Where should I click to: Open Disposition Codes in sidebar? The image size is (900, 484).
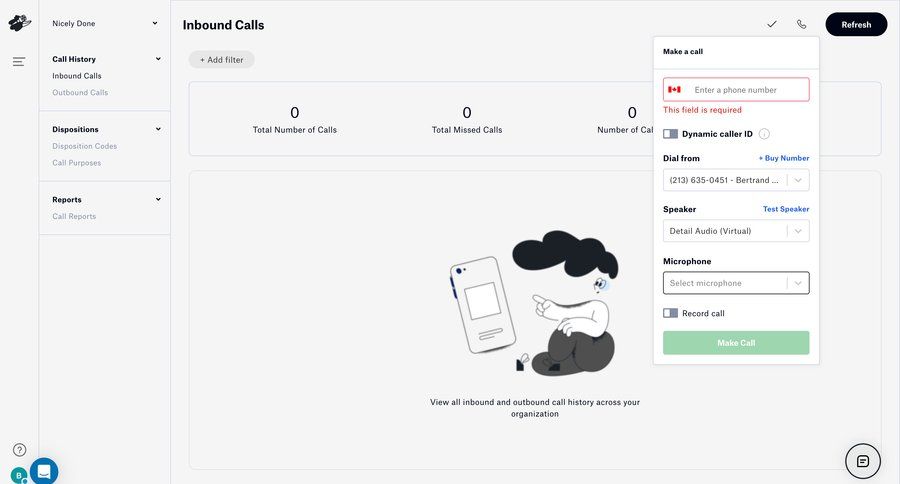coord(85,146)
